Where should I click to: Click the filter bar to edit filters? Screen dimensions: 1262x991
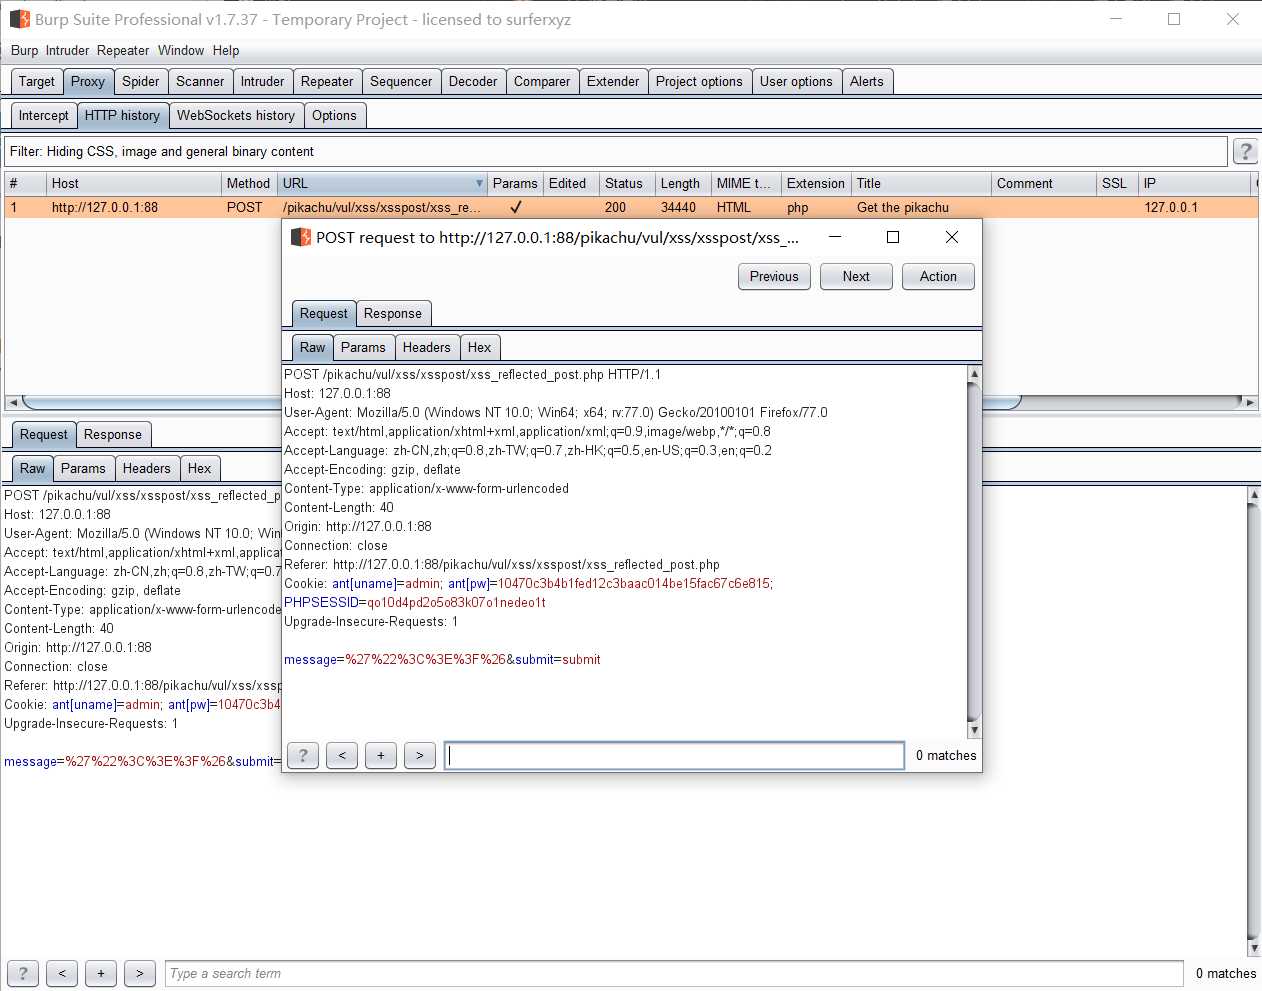(615, 152)
